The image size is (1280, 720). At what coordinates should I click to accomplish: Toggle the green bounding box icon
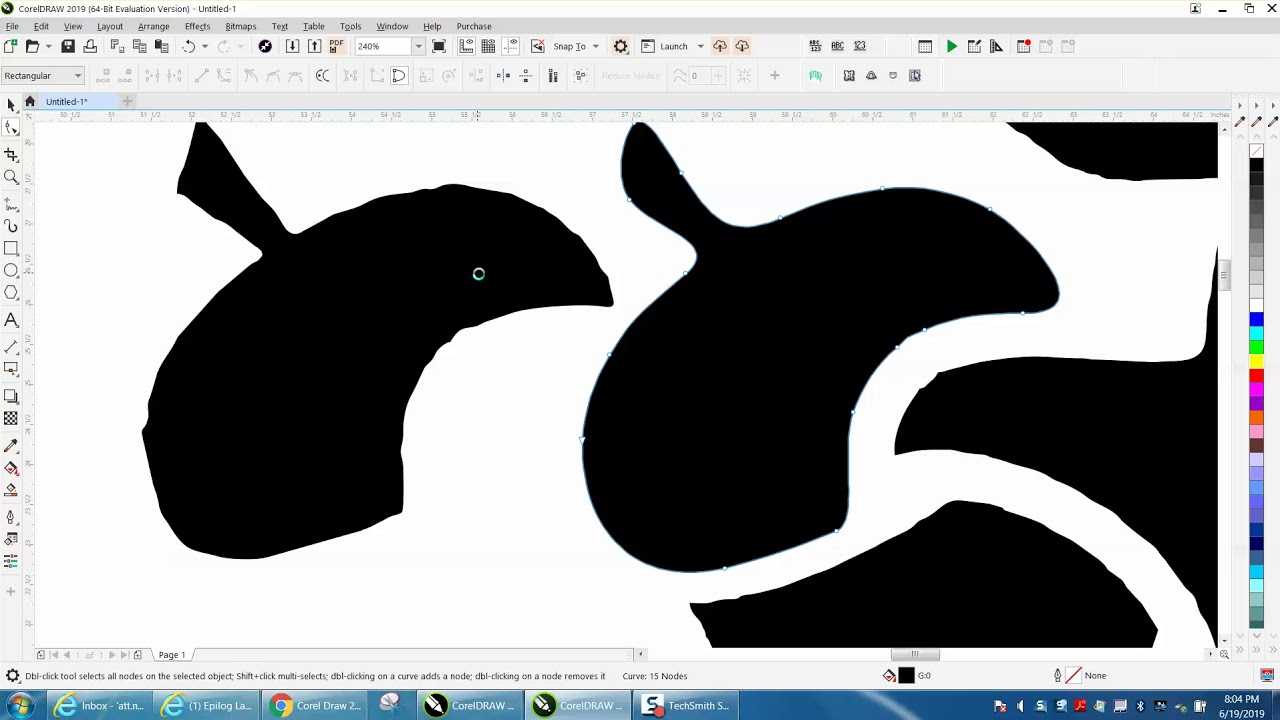click(816, 75)
